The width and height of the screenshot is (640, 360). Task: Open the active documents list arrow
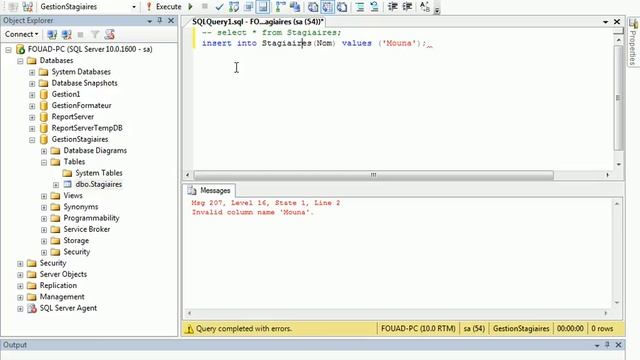pyautogui.click(x=606, y=22)
